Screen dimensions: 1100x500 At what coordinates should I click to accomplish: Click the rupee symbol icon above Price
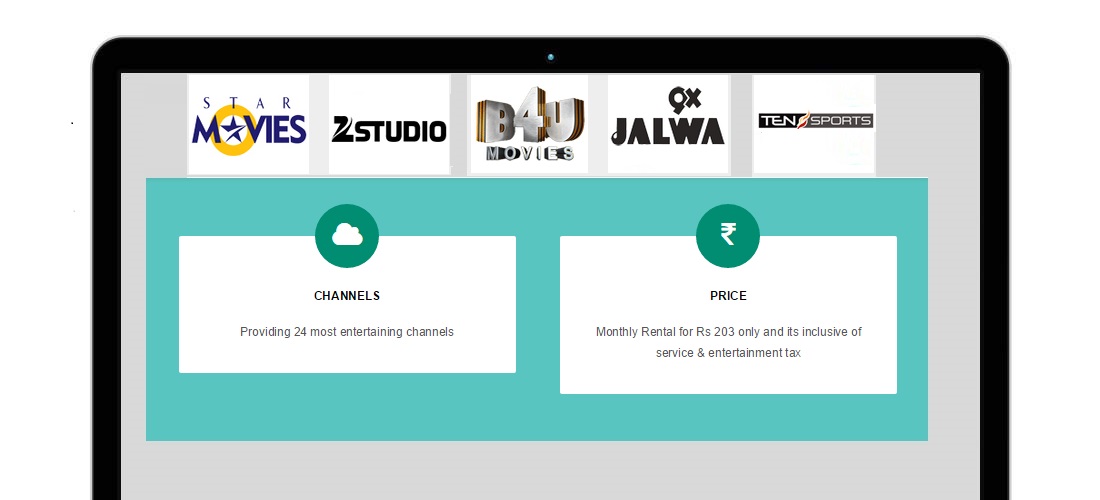point(728,235)
